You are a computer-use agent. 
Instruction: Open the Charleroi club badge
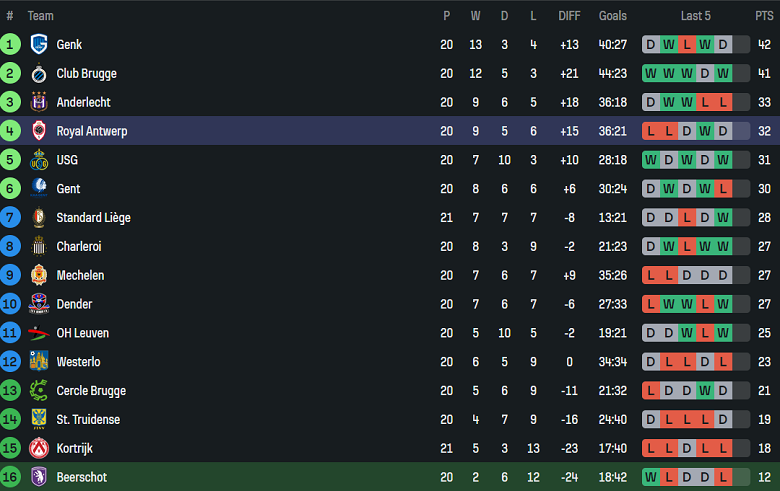pos(39,247)
